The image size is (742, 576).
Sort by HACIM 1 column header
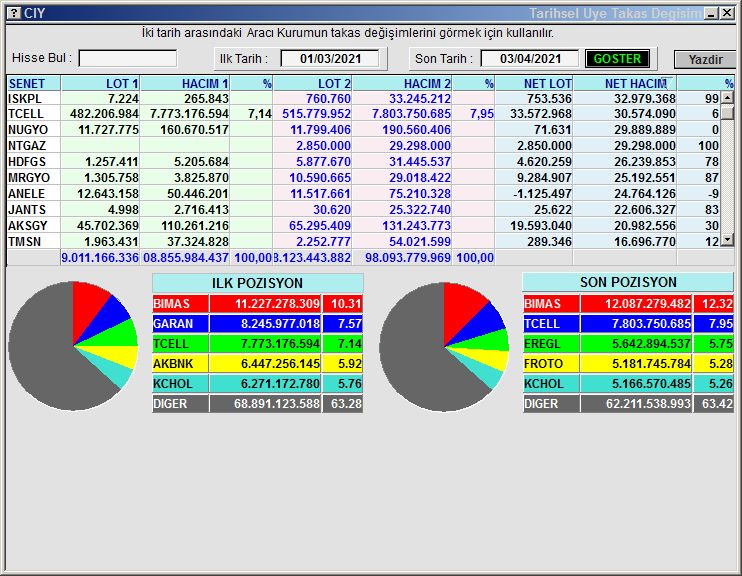point(185,83)
